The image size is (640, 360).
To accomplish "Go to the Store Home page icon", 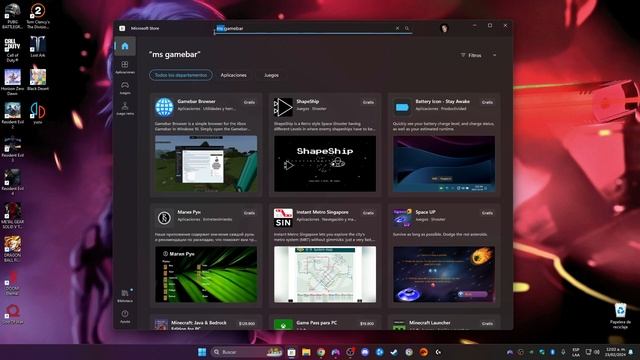I will [125, 46].
